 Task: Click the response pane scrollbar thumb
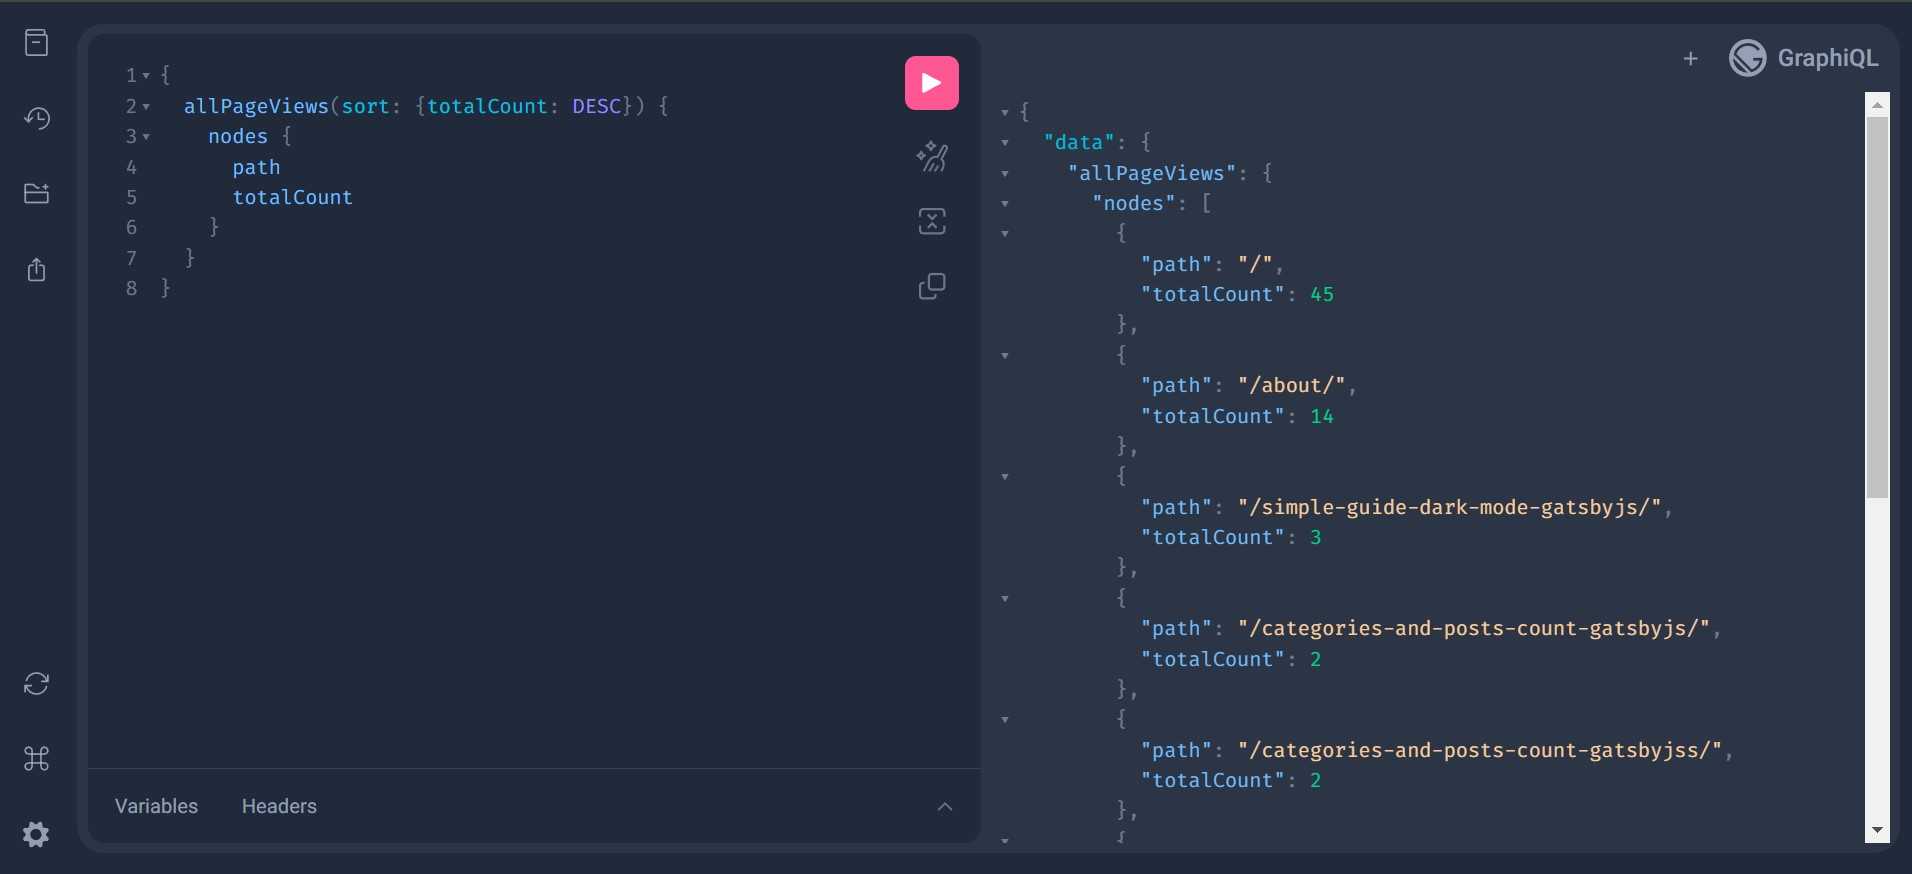1877,307
